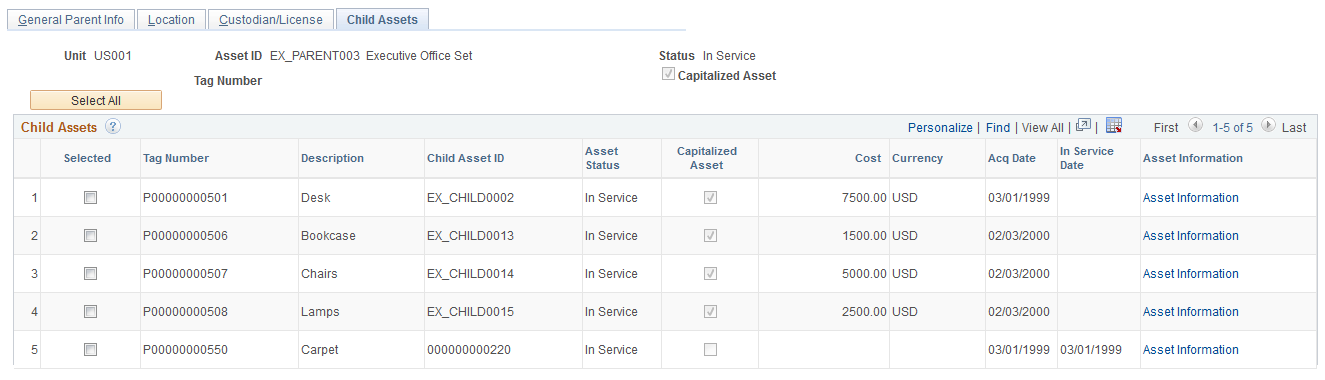Select checkbox for Desk row
The height and width of the screenshot is (380, 1325).
[90, 198]
